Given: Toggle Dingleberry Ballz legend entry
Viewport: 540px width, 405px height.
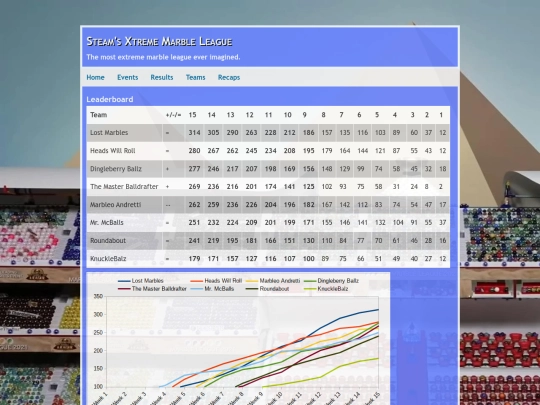Looking at the screenshot, I should tap(331, 281).
